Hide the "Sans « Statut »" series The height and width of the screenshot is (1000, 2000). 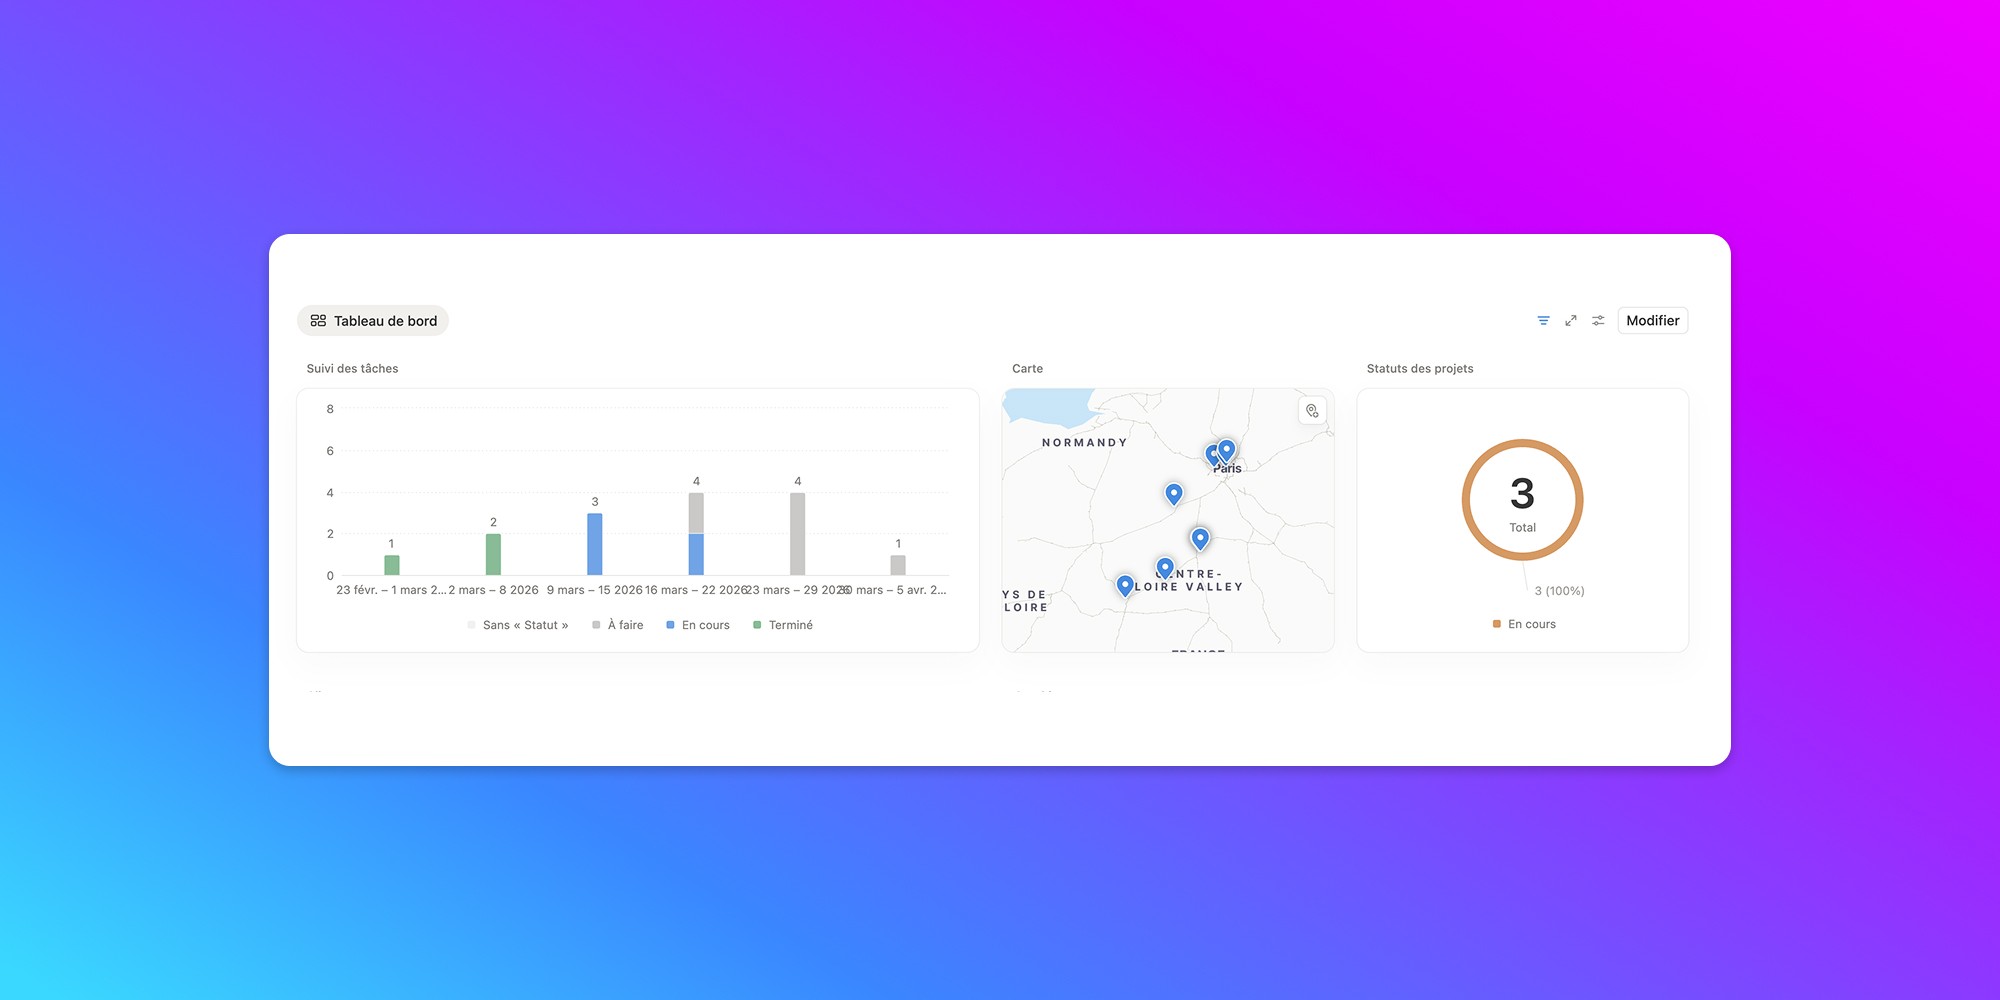[x=524, y=624]
